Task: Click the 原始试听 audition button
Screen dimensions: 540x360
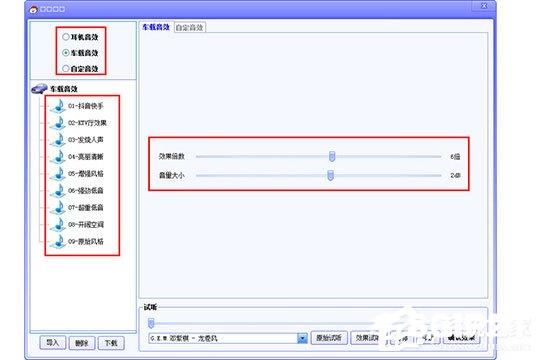Action: click(x=329, y=338)
